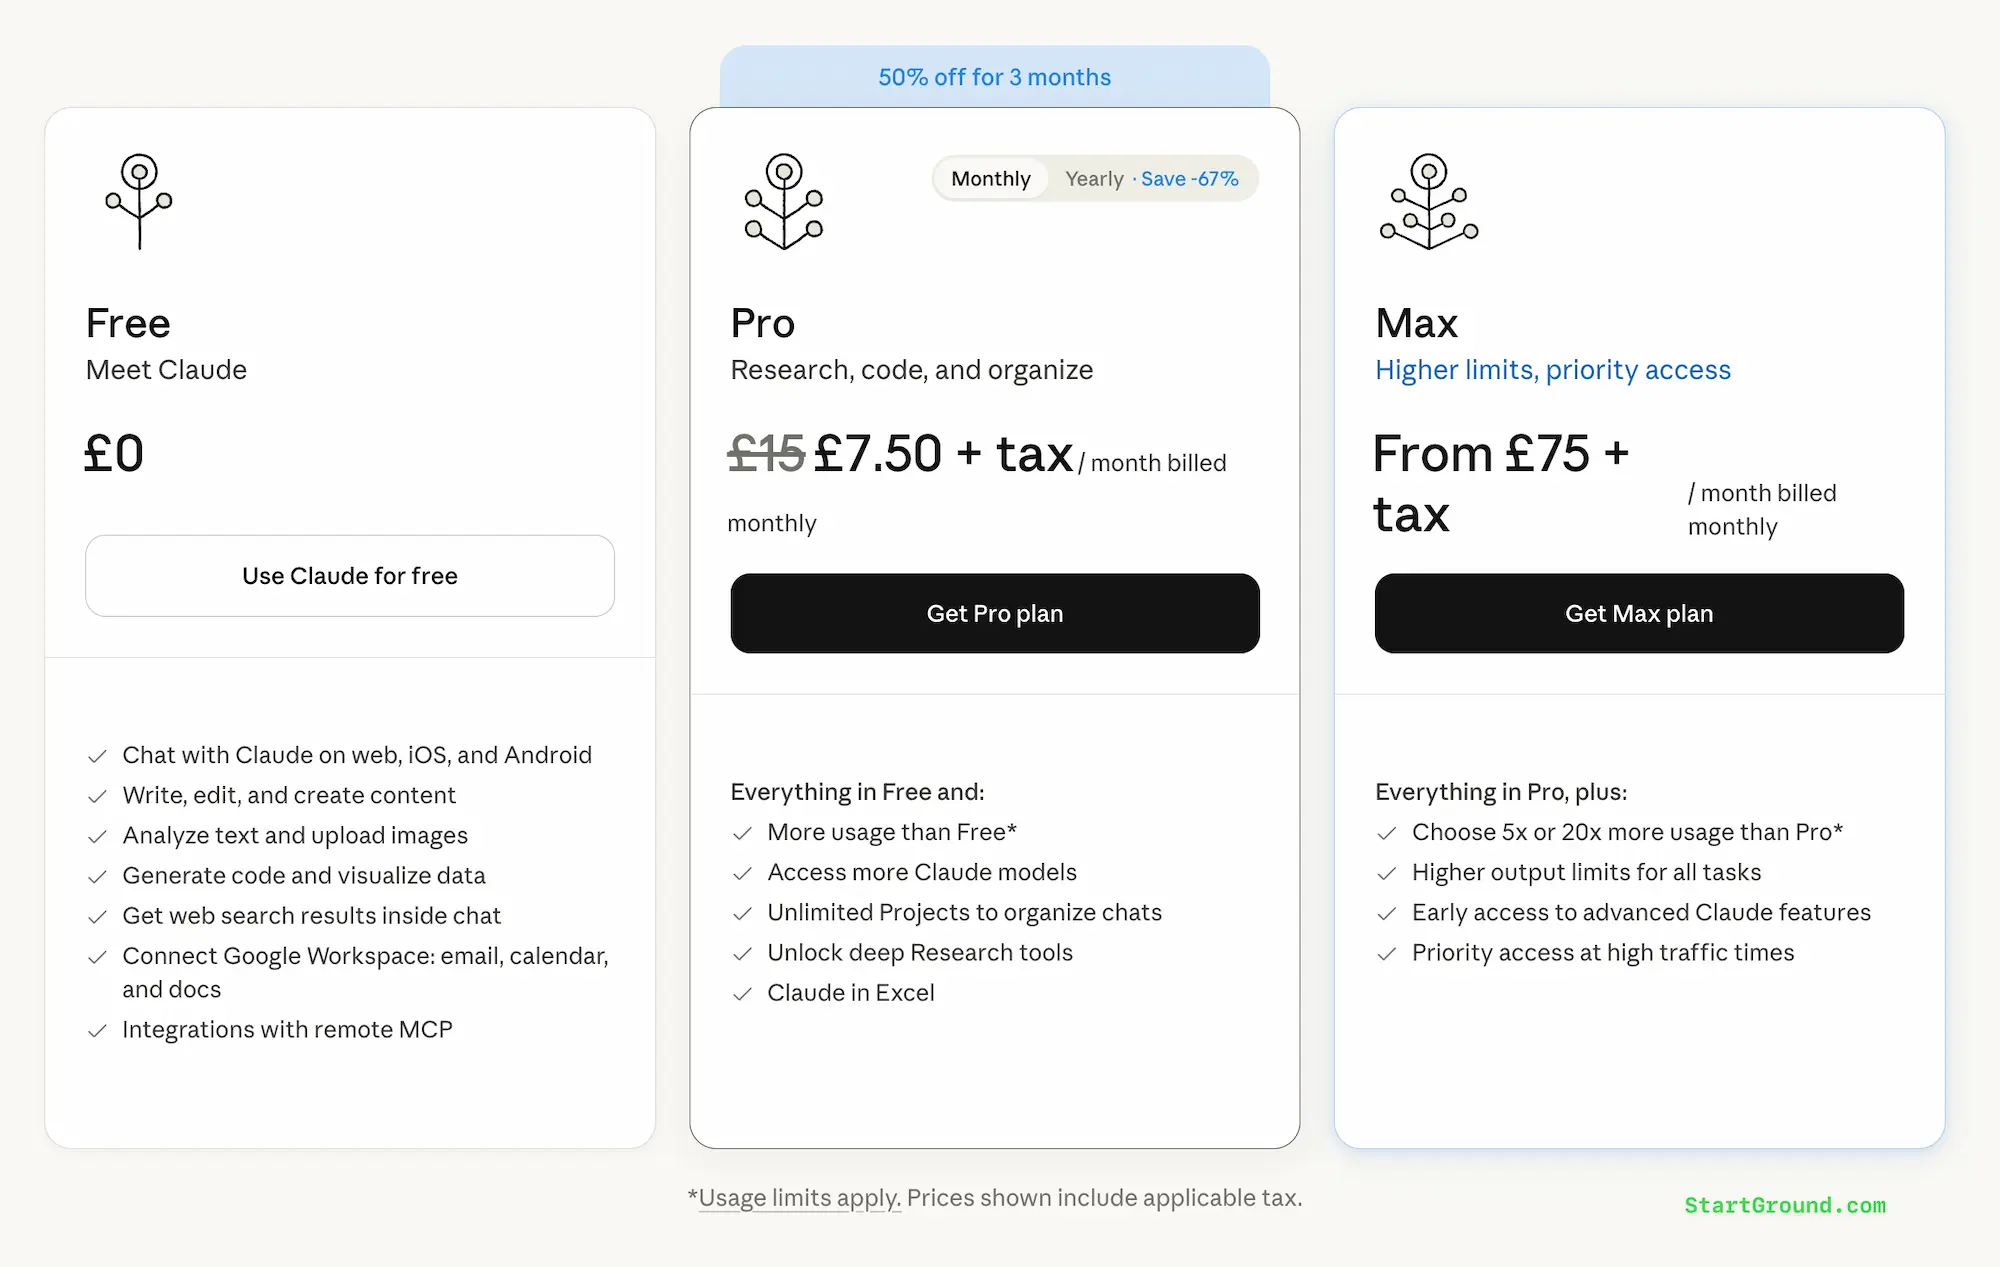
Task: Toggle to 'Save -67%' yearly pricing
Action: (1189, 178)
